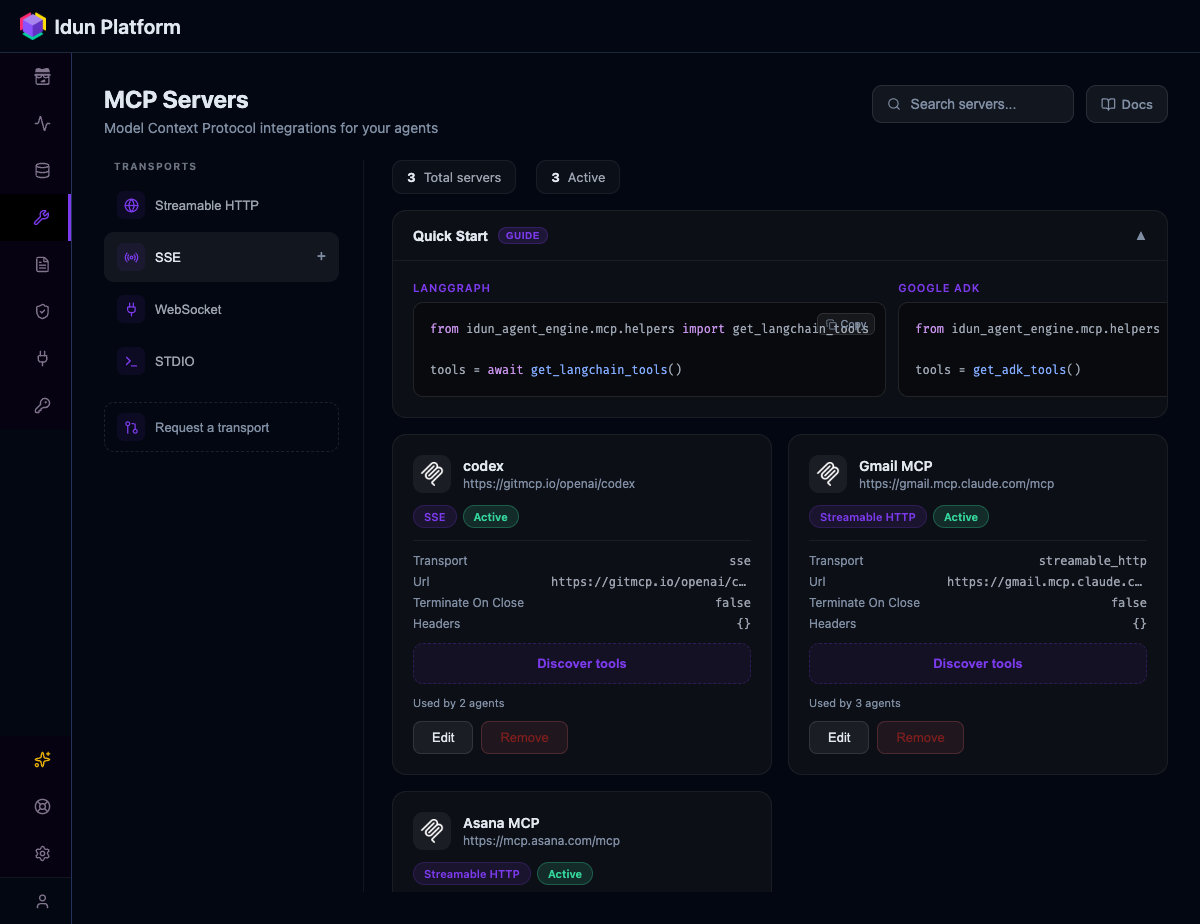Click the Asana MCP server logo icon

pyautogui.click(x=432, y=831)
